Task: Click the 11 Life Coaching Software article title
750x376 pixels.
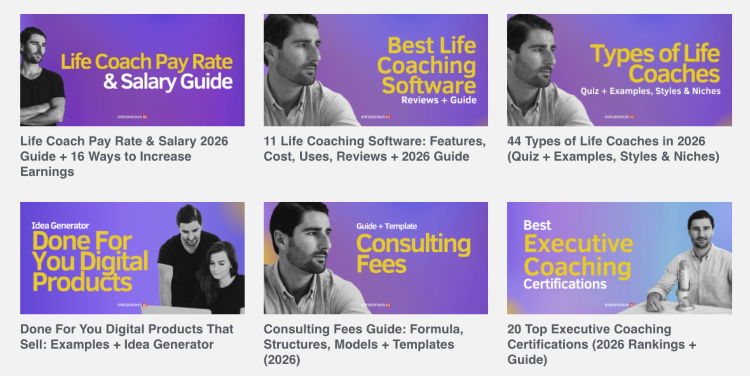Action: [x=375, y=149]
